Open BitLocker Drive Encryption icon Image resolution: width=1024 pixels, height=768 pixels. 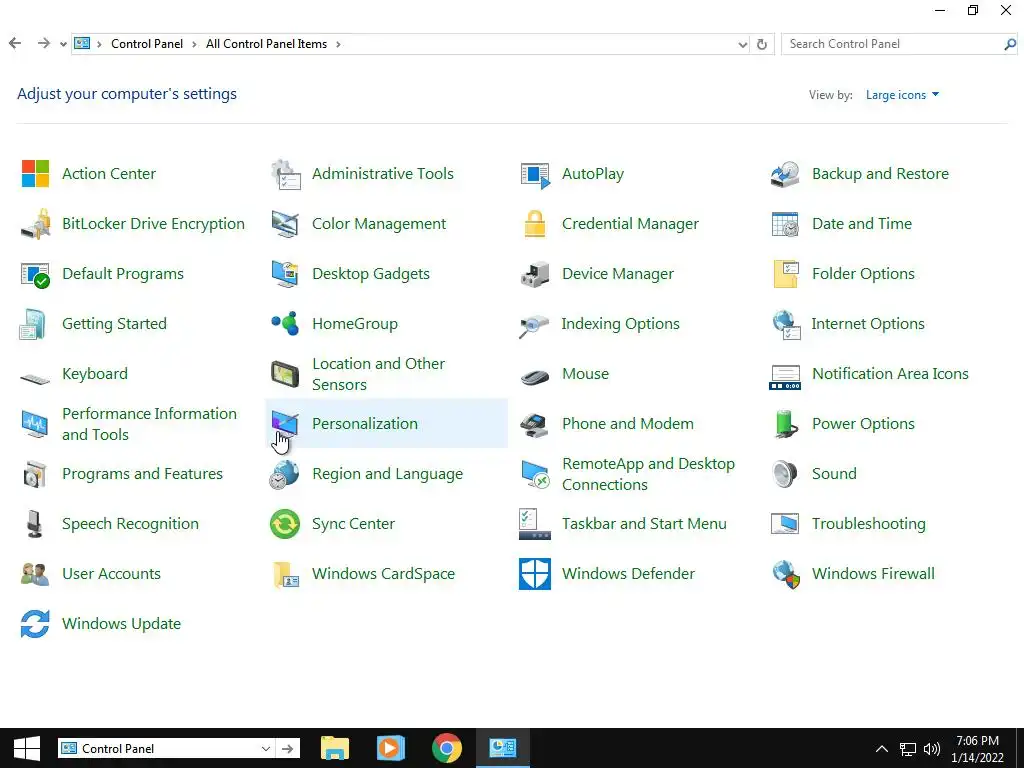click(35, 224)
